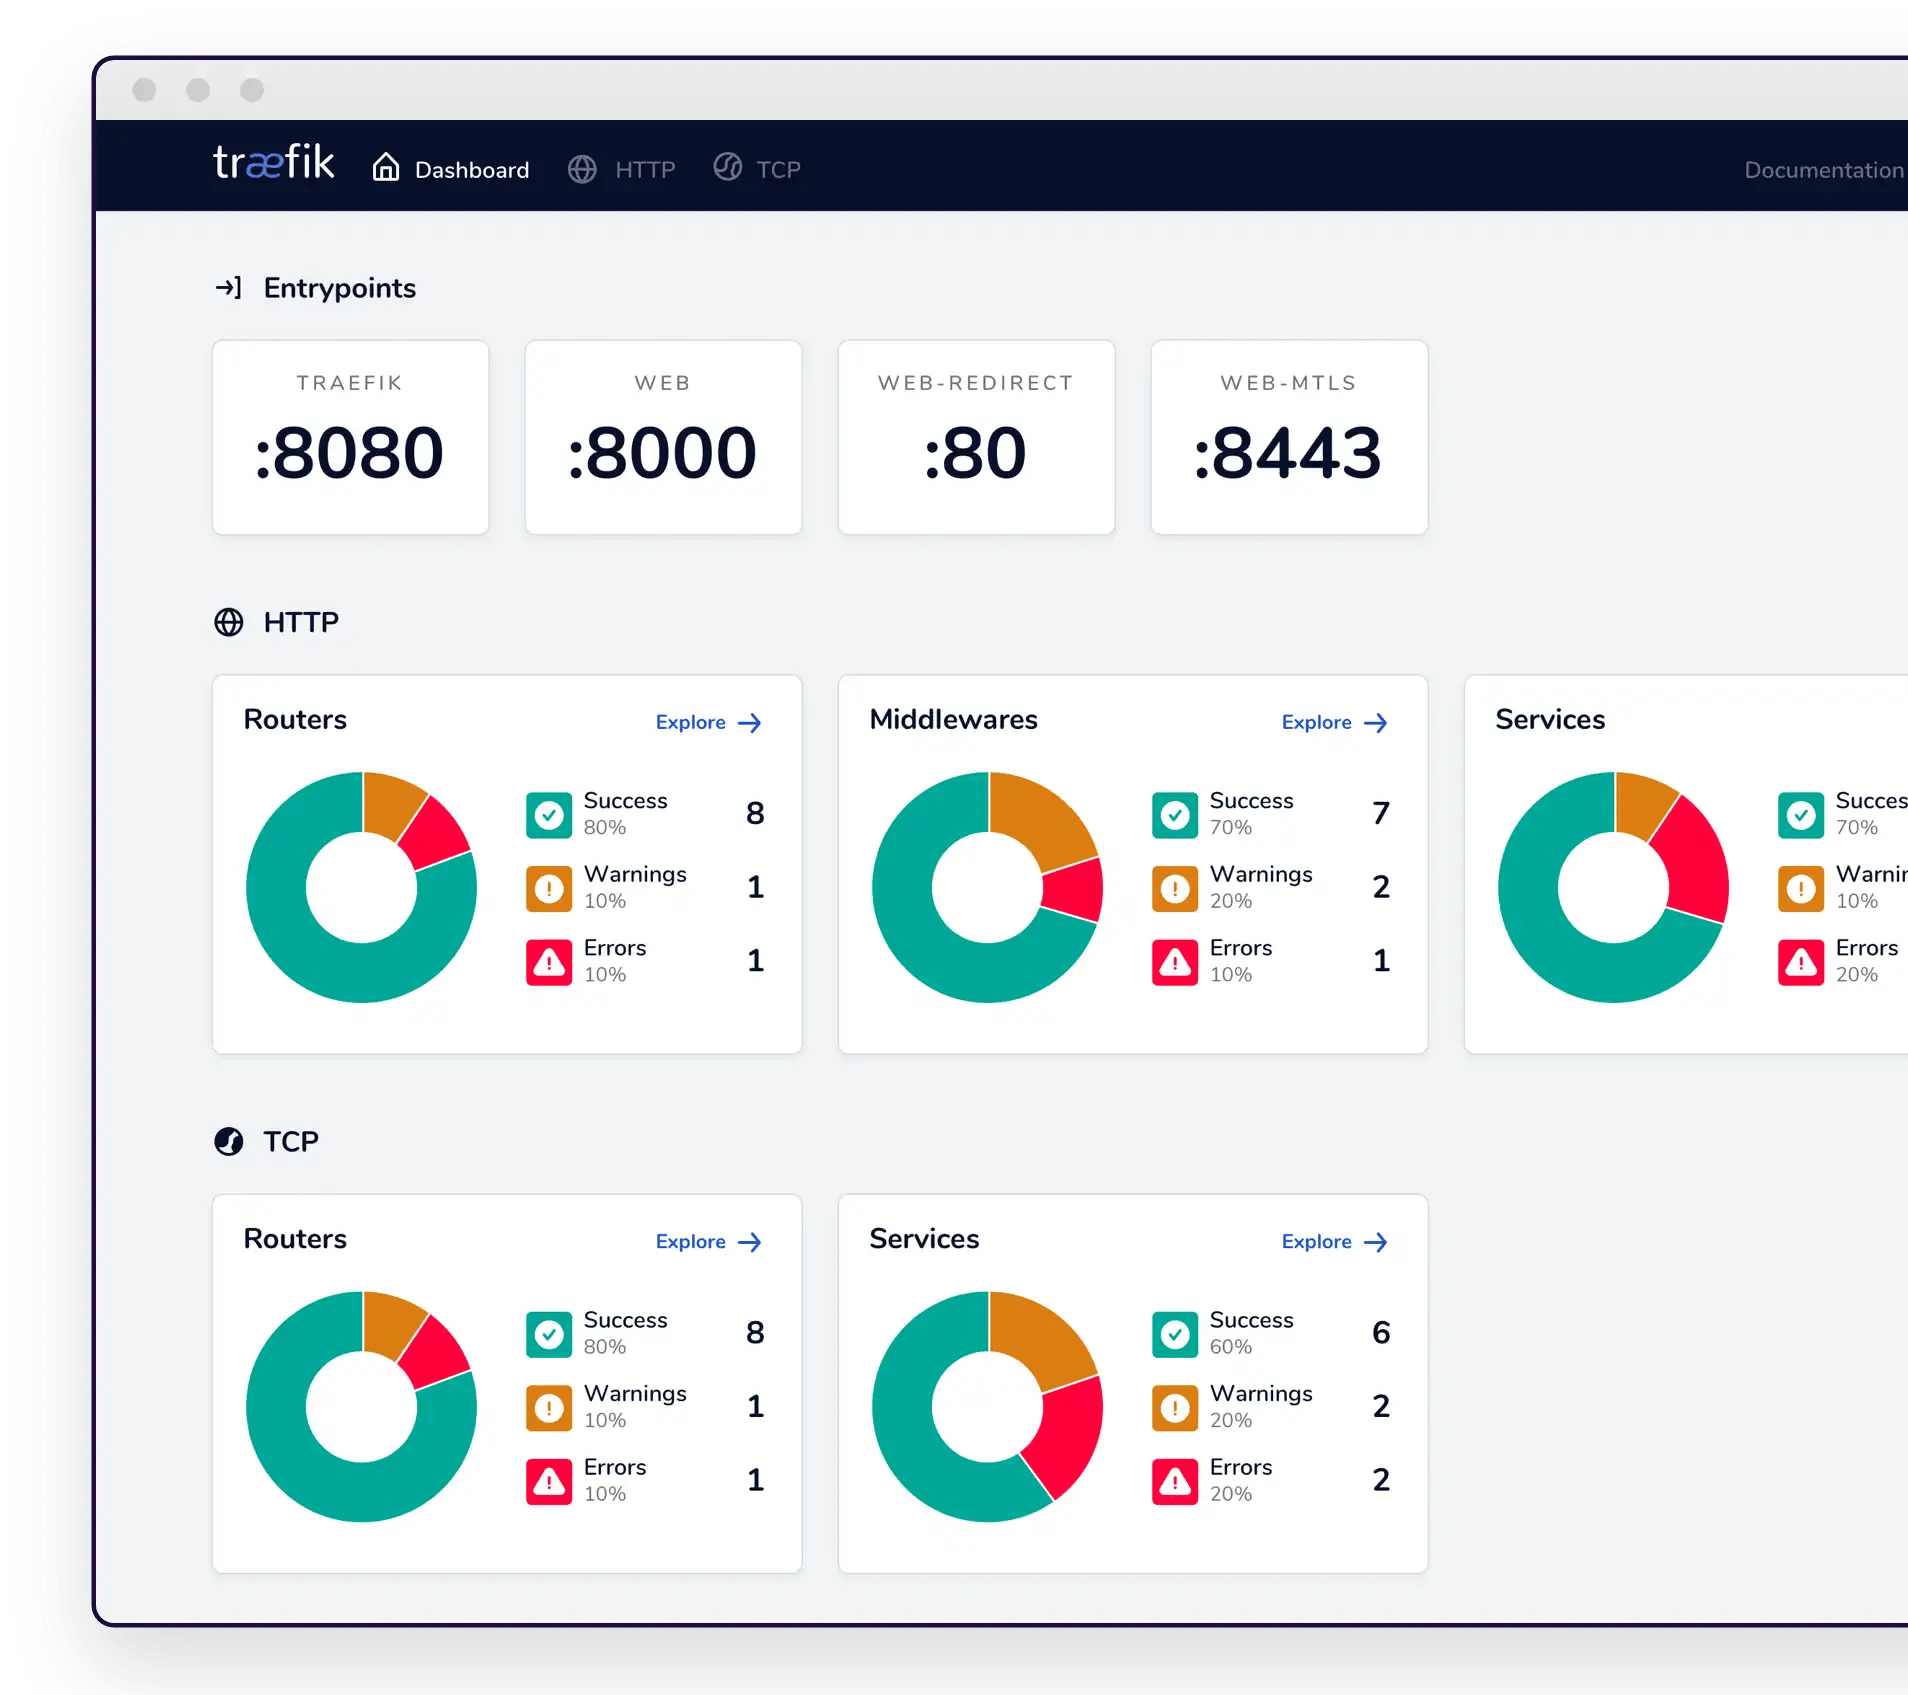The image size is (1908, 1695).
Task: Click Explore in the Middlewares card
Action: pyautogui.click(x=1333, y=722)
